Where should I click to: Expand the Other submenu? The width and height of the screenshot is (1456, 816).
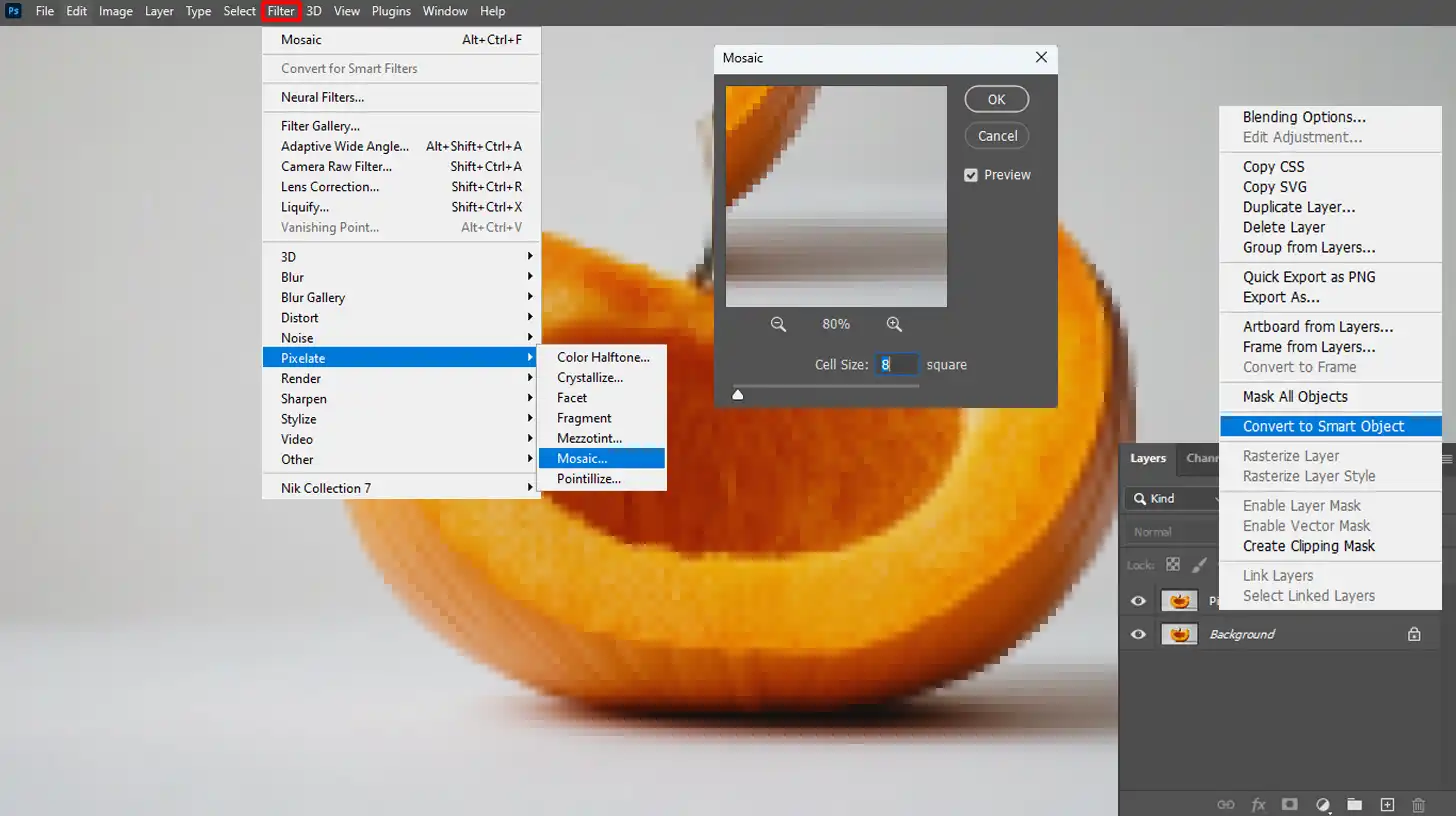pos(401,459)
